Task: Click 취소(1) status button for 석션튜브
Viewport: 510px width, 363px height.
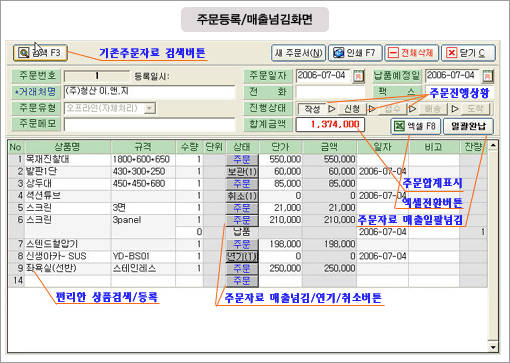Action: point(242,196)
